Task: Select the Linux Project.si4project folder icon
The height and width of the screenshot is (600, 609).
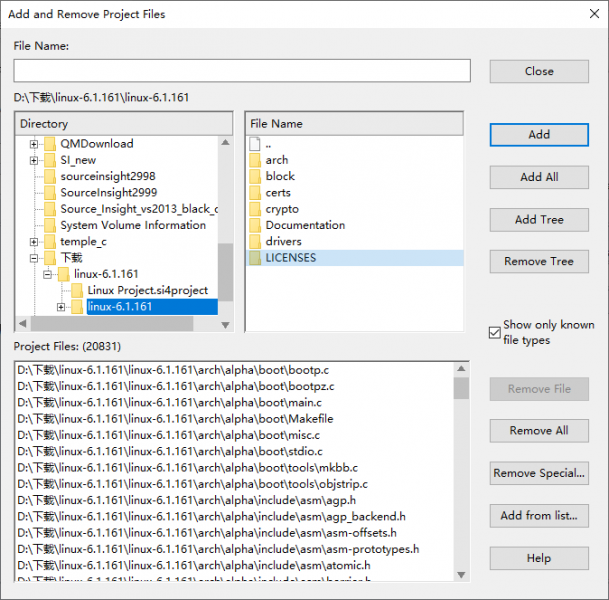Action: (76, 290)
